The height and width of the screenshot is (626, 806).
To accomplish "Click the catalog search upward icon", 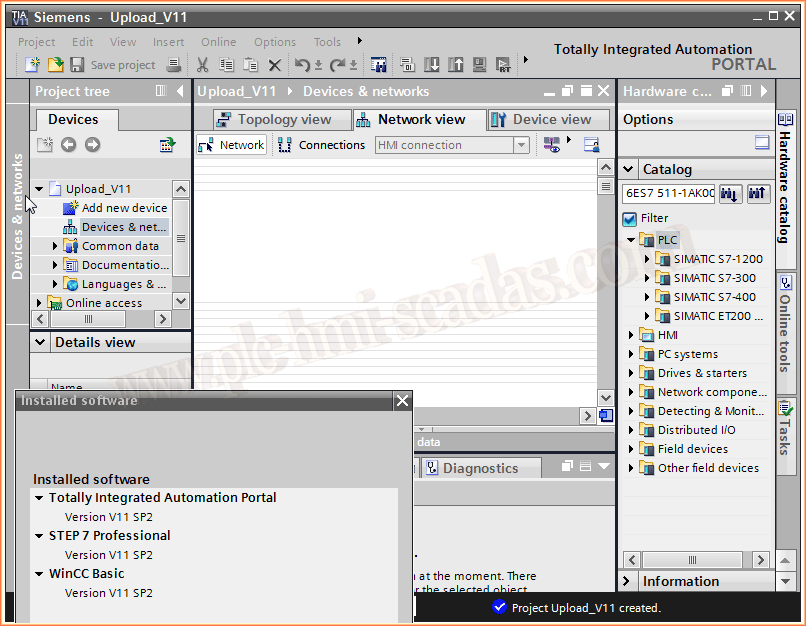I will click(x=758, y=194).
